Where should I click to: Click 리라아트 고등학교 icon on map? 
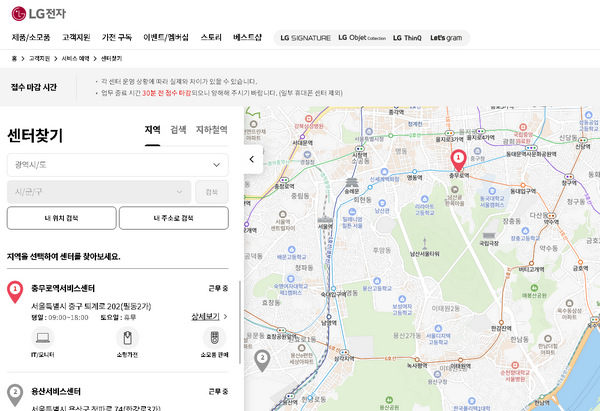click(424, 199)
